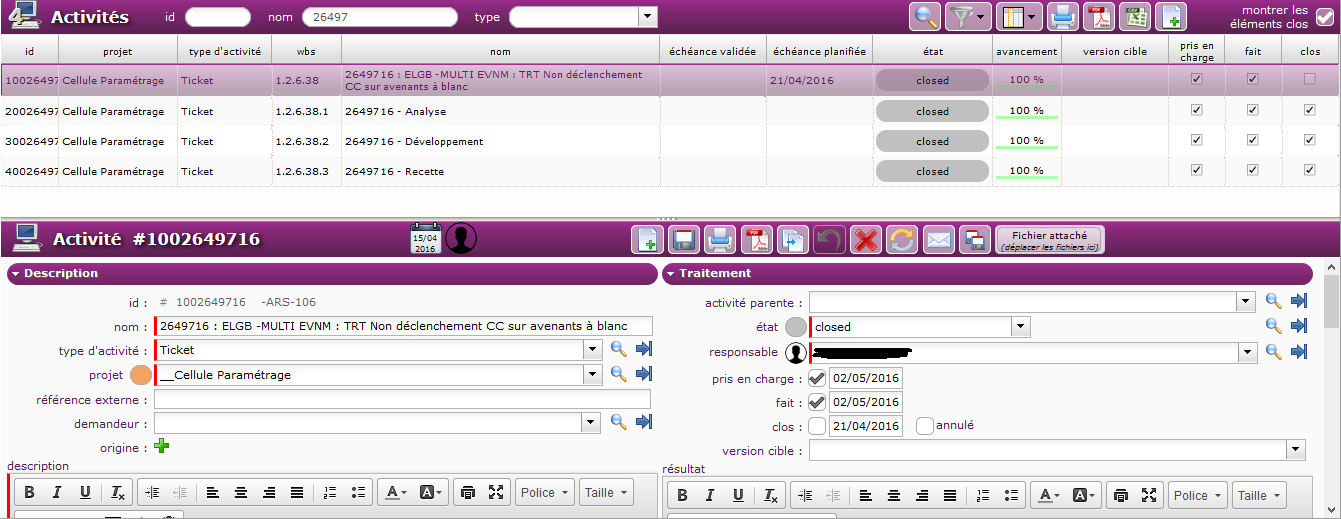Image resolution: width=1341 pixels, height=519 pixels.
Task: Click the 'Fichier attaché' button
Action: tap(1049, 240)
